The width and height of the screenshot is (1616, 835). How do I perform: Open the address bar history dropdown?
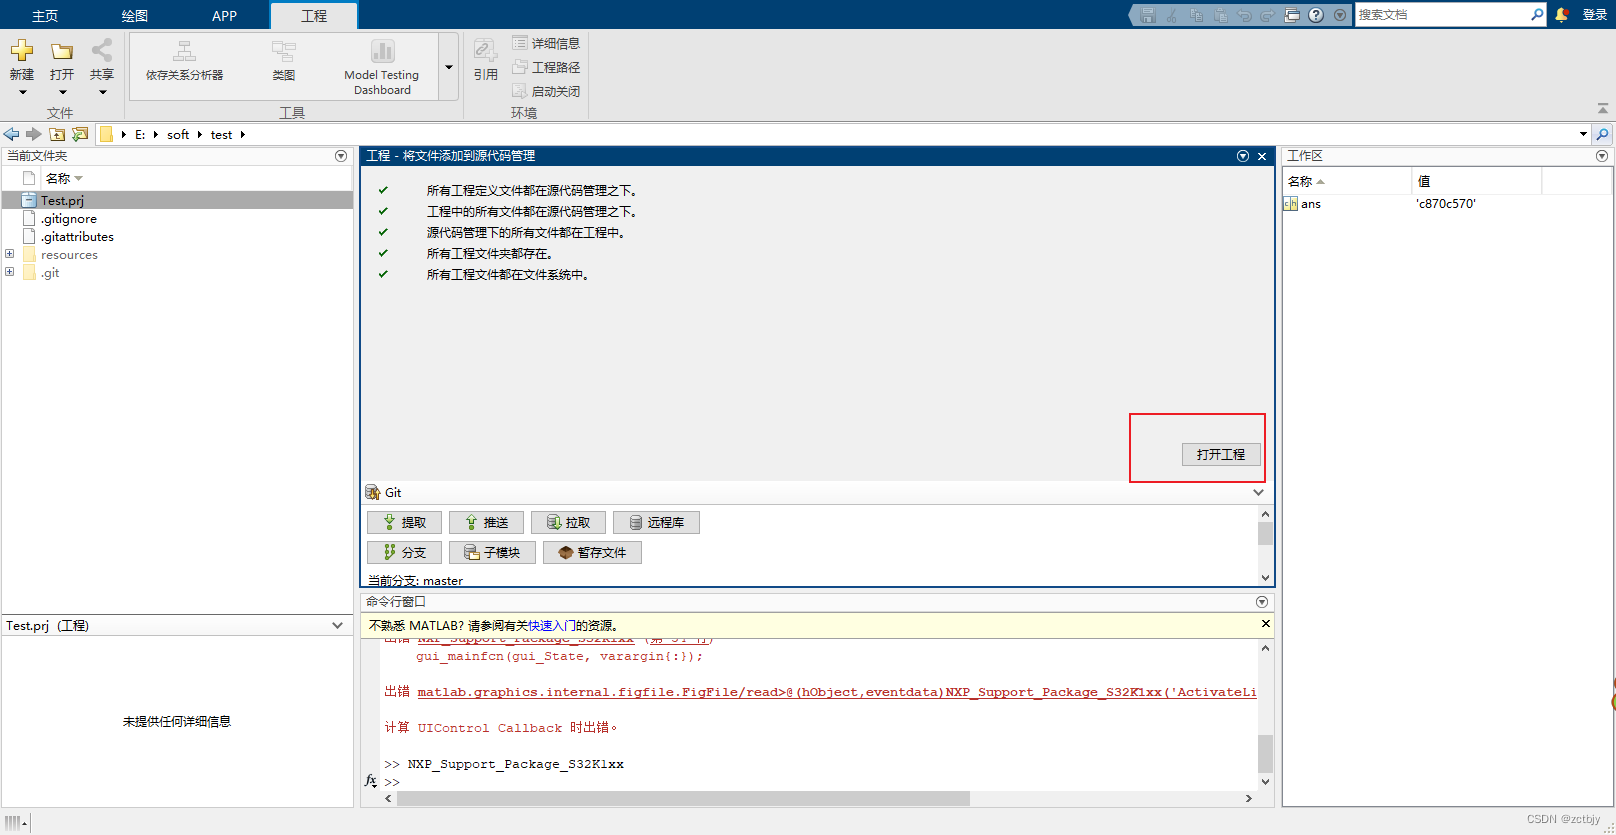click(1583, 134)
